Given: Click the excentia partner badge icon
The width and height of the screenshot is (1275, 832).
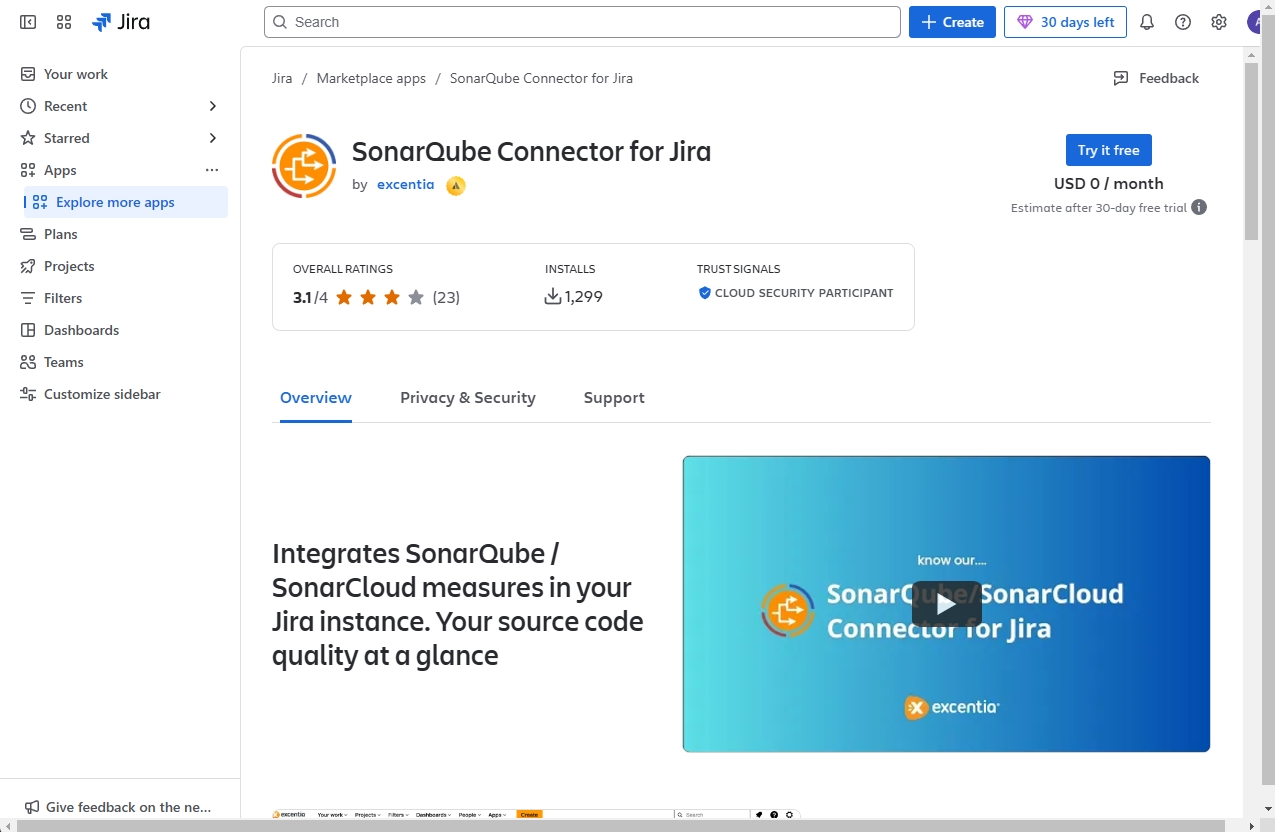Looking at the screenshot, I should [x=456, y=185].
